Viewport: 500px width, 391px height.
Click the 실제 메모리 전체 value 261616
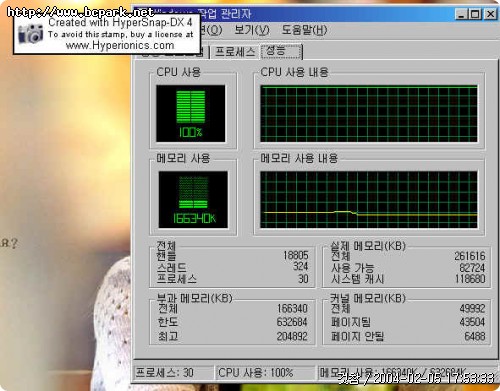(x=470, y=256)
